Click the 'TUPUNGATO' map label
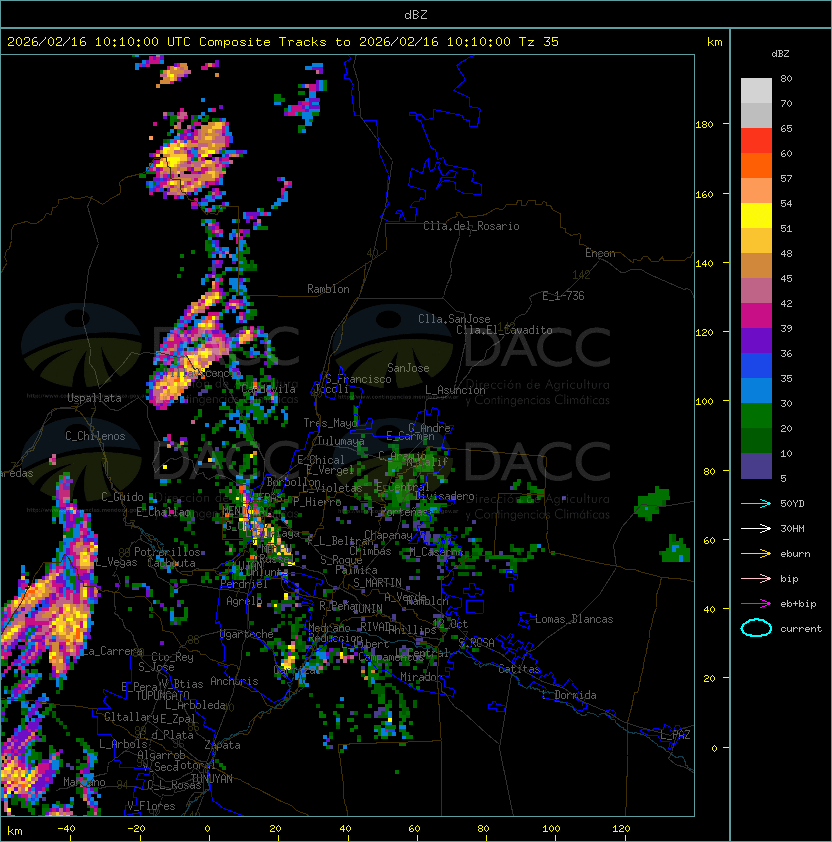 (x=162, y=695)
